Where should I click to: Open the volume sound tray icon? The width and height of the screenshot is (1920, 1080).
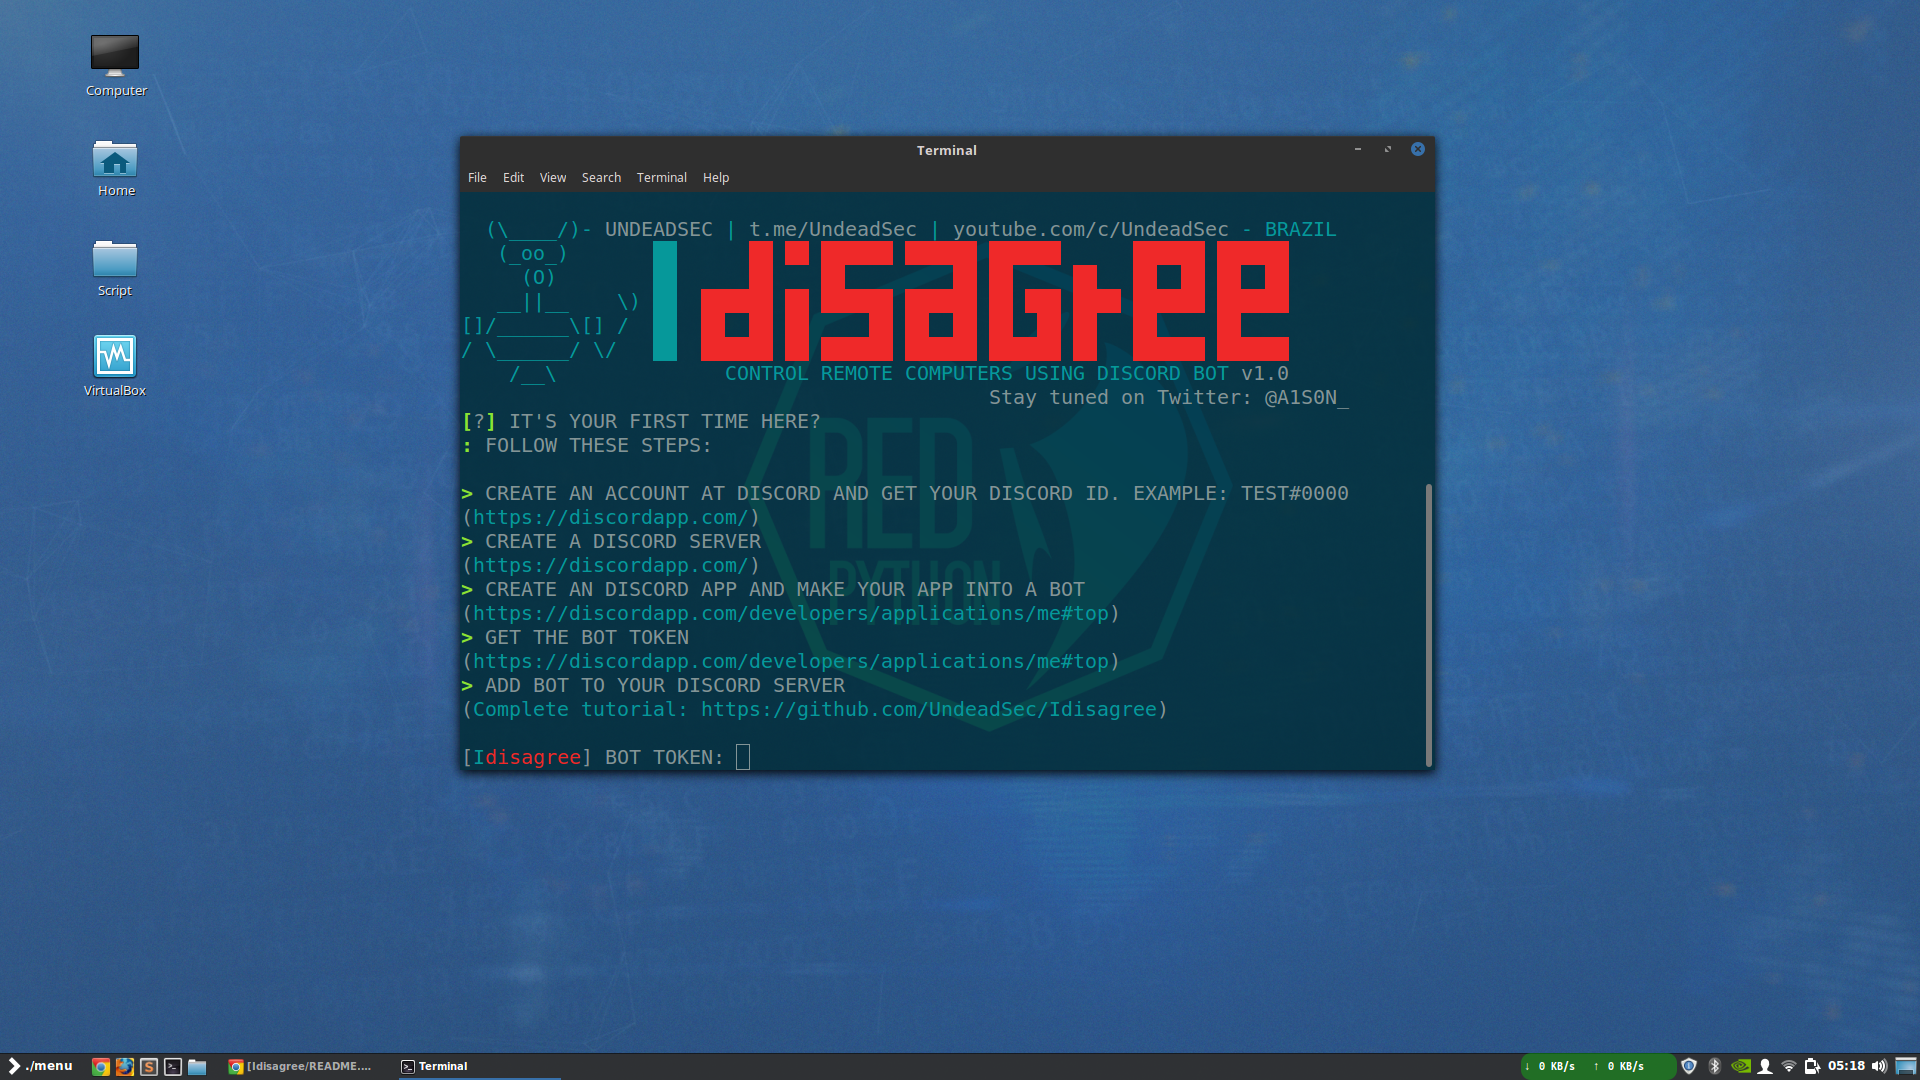tap(1879, 1066)
